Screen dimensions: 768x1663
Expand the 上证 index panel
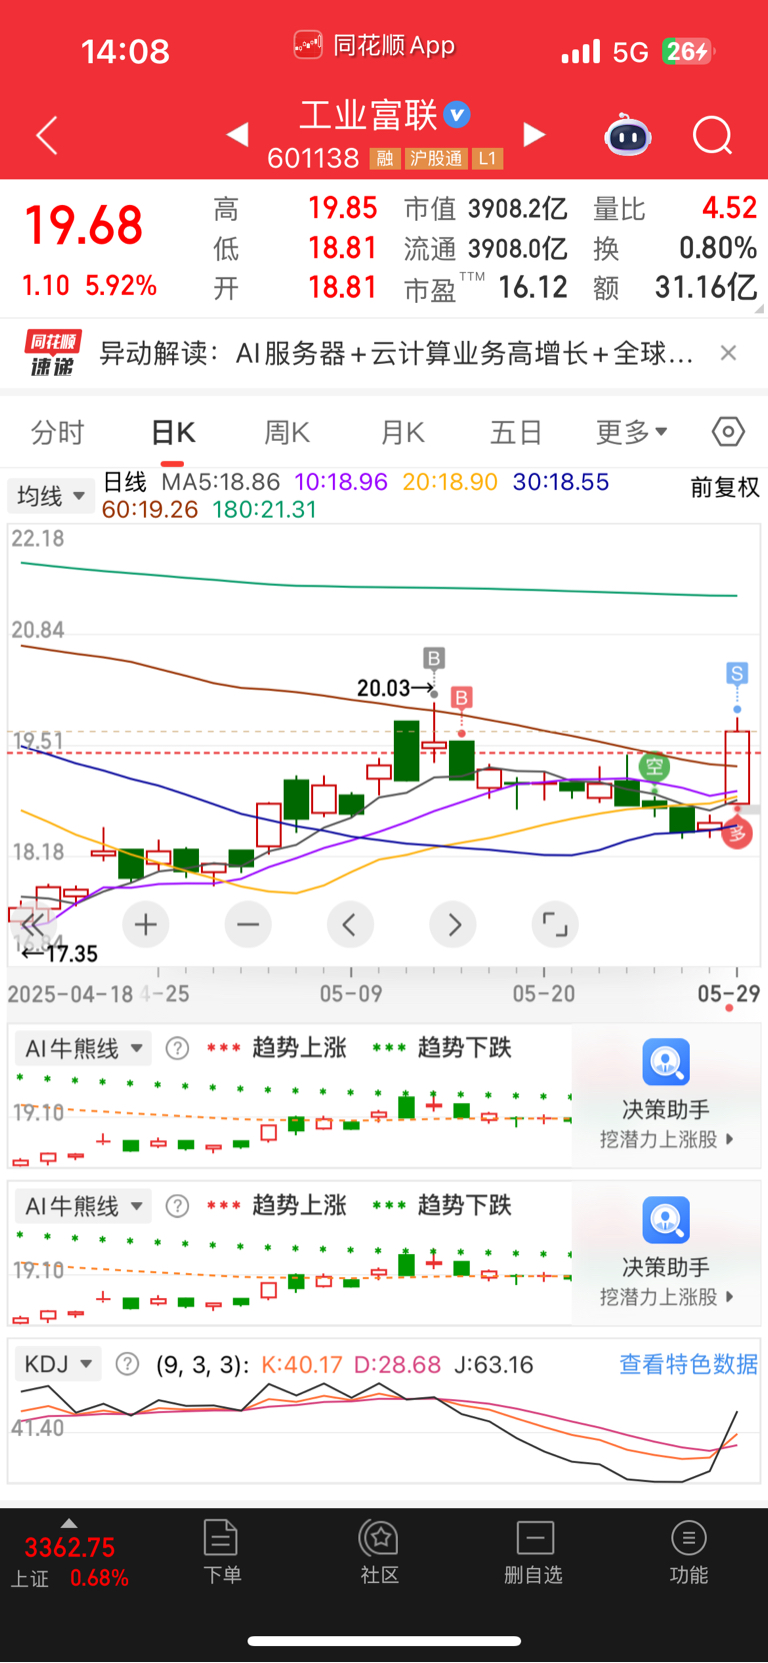coord(69,1556)
